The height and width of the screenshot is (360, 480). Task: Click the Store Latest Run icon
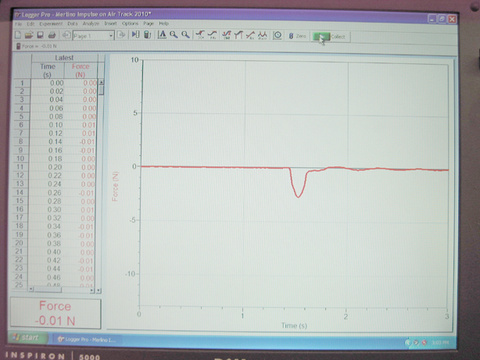coord(147,34)
